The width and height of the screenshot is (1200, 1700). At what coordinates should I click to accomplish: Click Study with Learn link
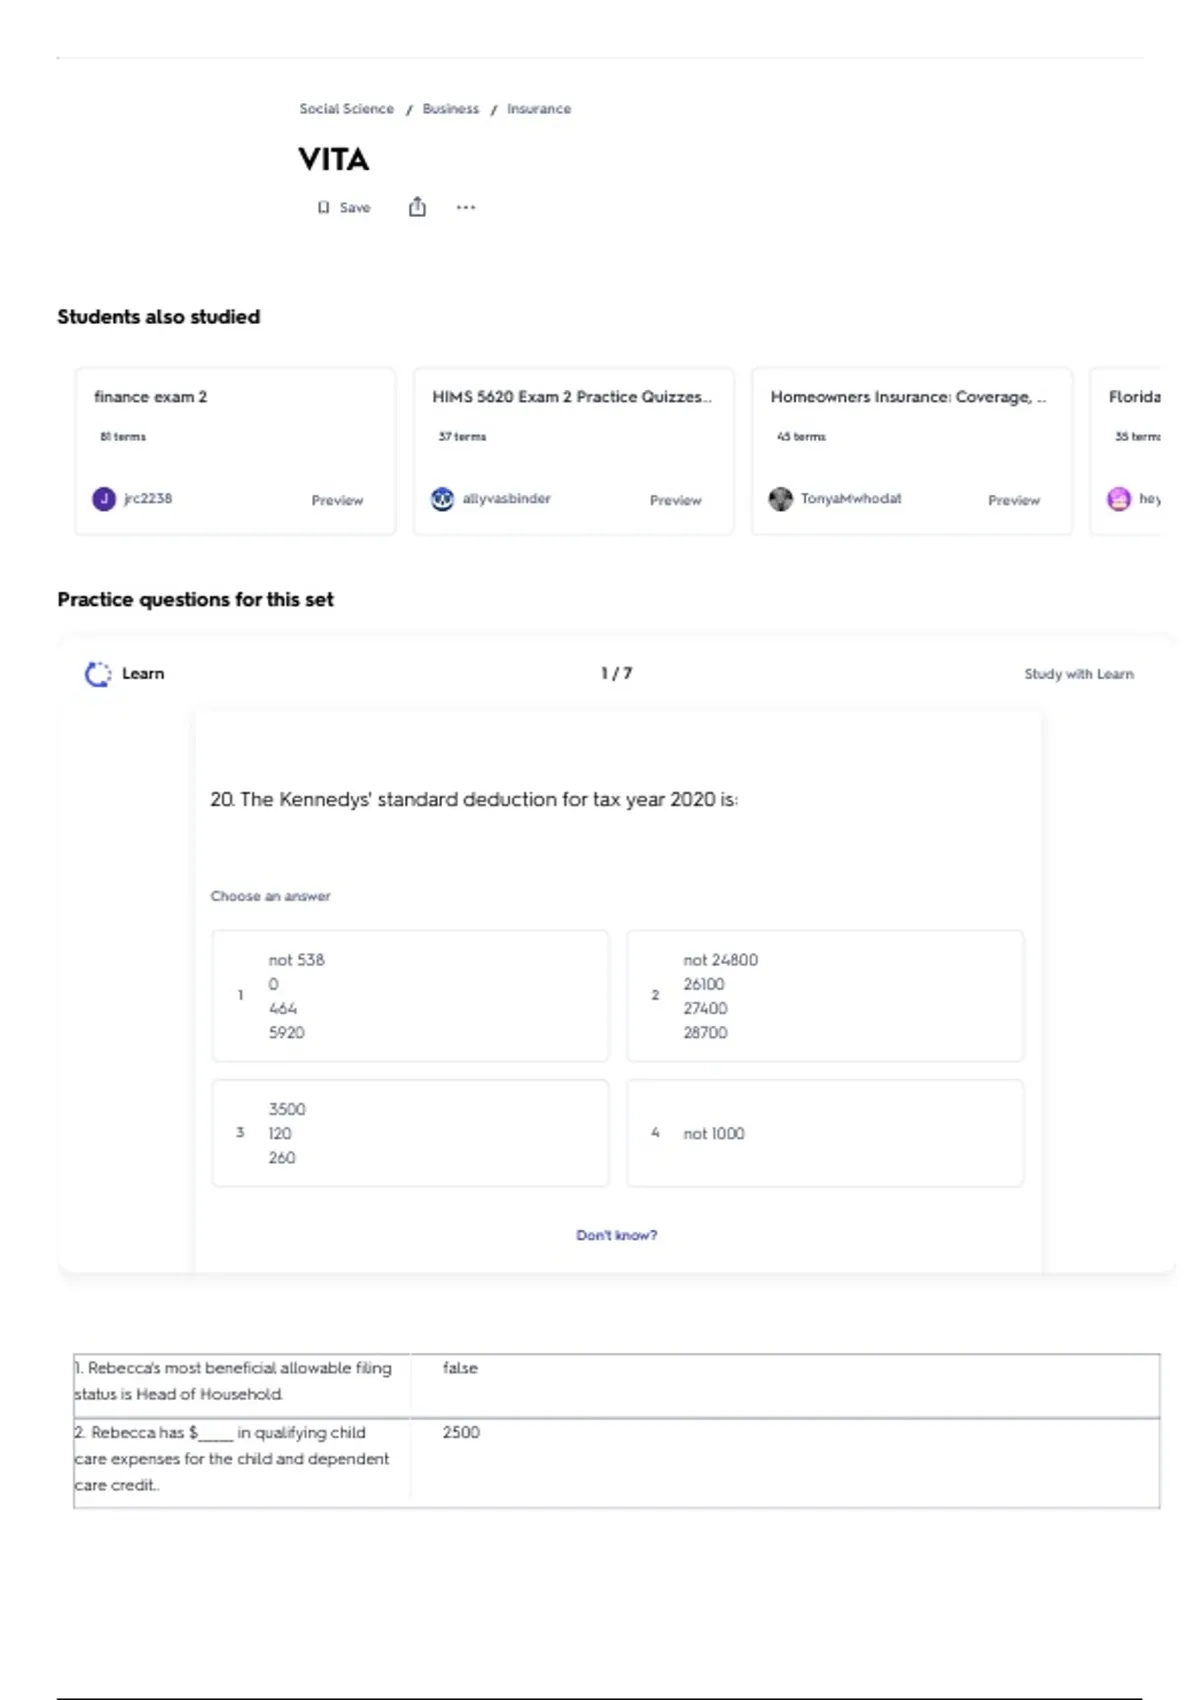(1079, 674)
